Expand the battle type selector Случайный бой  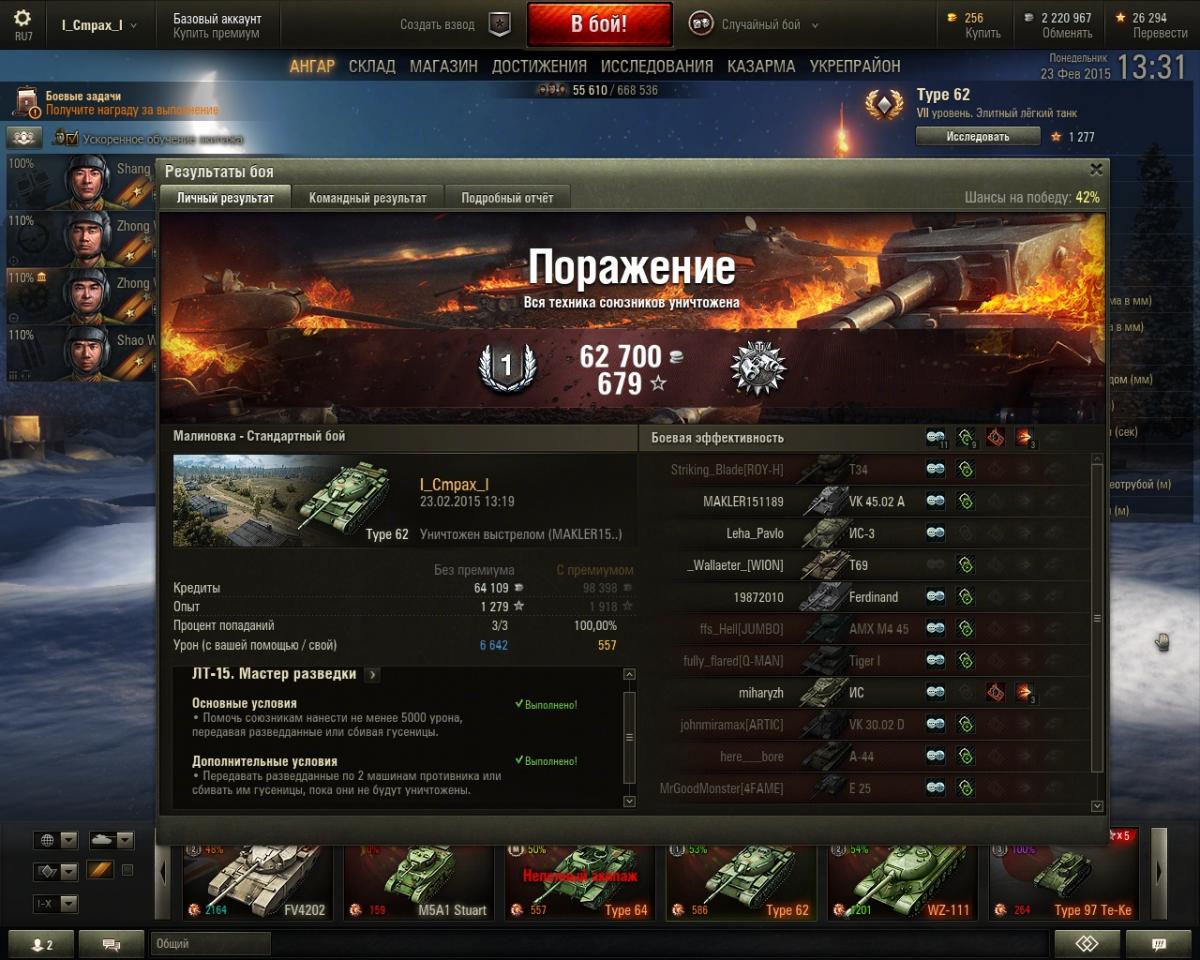pos(755,24)
